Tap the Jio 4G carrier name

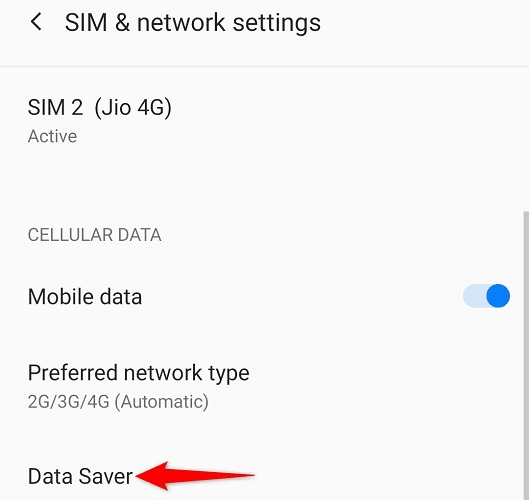(x=133, y=108)
